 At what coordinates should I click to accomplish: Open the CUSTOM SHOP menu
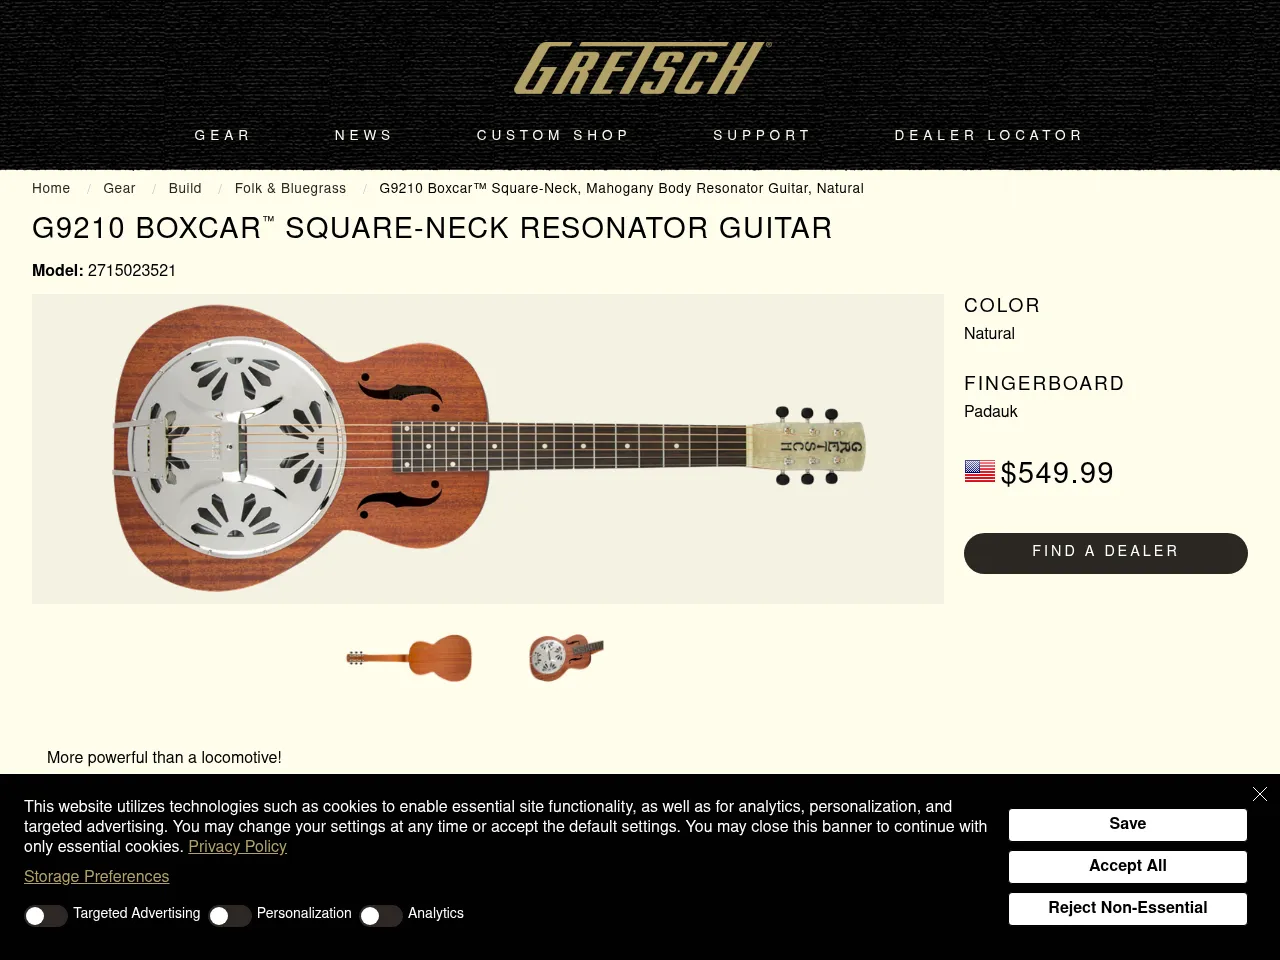(x=553, y=136)
